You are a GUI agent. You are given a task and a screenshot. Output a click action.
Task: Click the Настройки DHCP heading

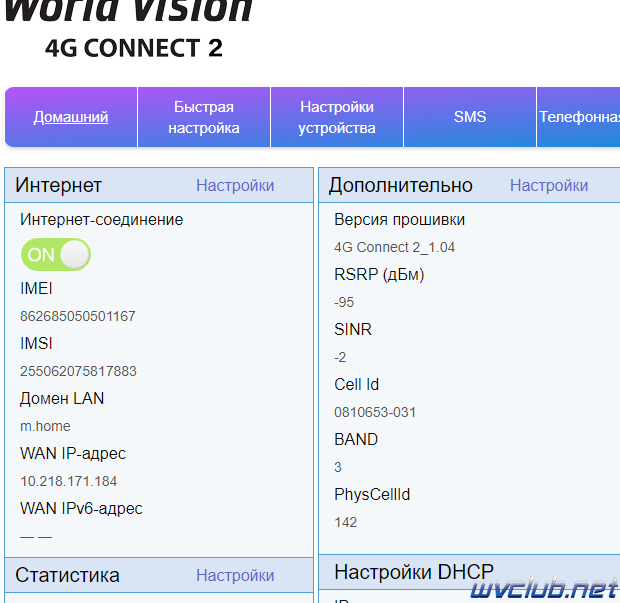coord(414,572)
